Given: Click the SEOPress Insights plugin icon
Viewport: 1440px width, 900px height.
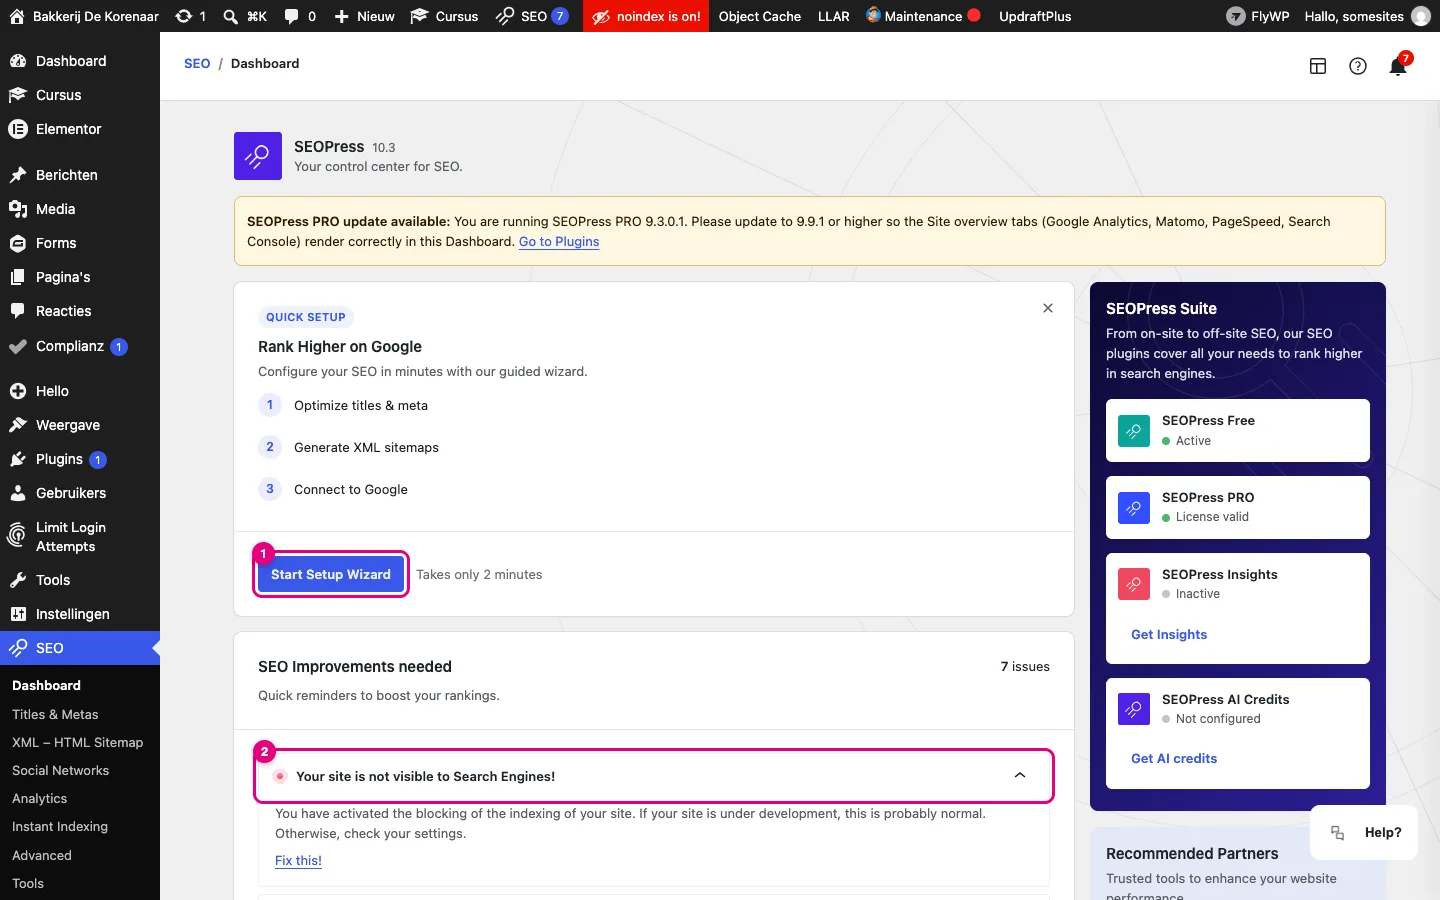Looking at the screenshot, I should click(1134, 585).
